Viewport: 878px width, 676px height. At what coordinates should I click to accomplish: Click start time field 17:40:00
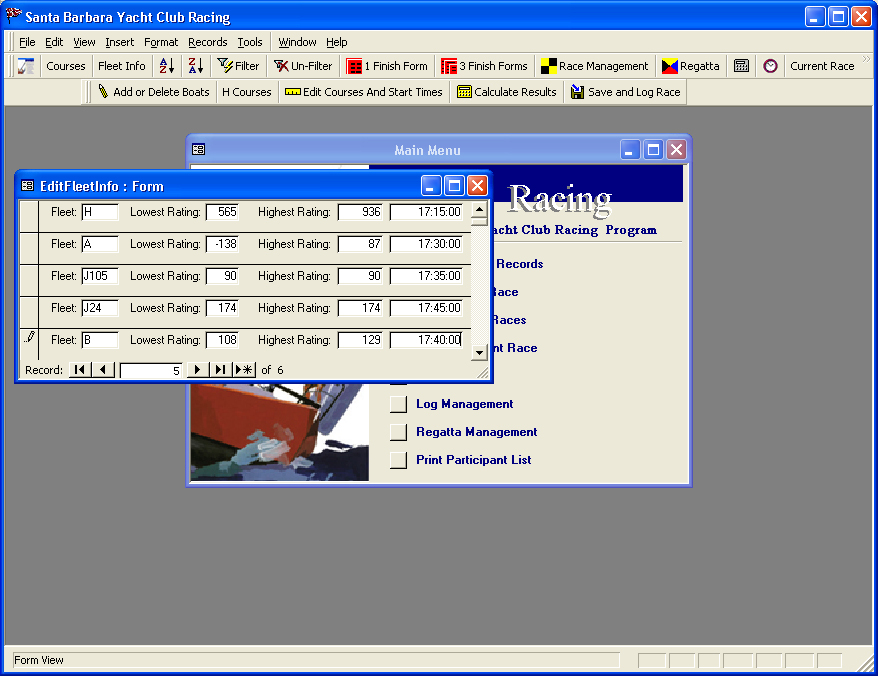(x=426, y=340)
